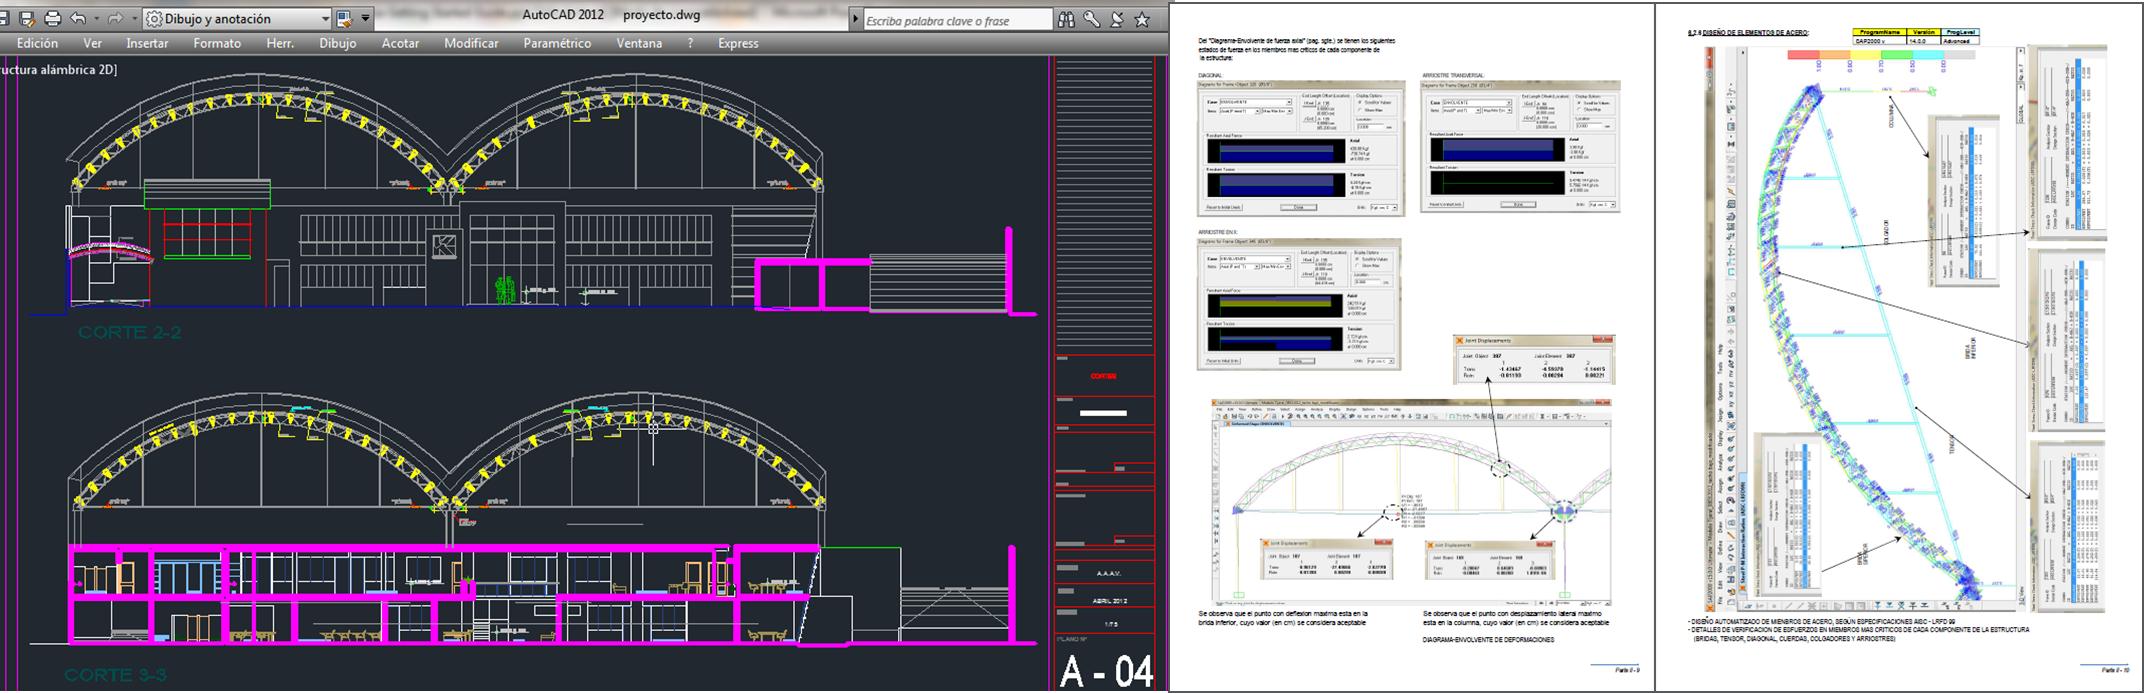Click the Redo arrow icon
The width and height of the screenshot is (2144, 693).
click(115, 19)
